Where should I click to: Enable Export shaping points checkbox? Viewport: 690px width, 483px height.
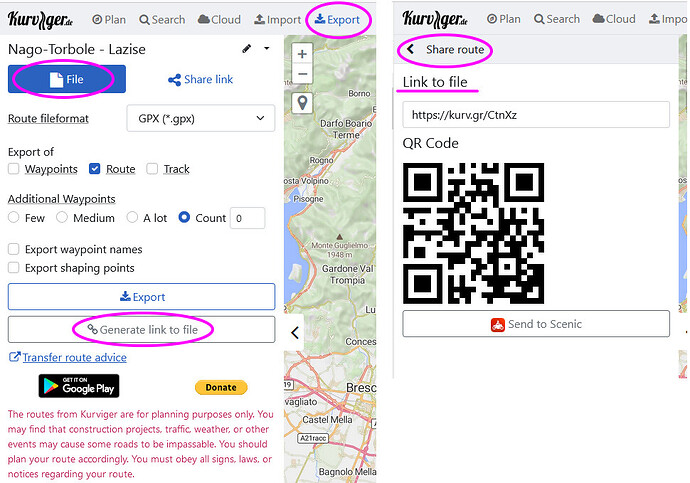click(x=14, y=268)
